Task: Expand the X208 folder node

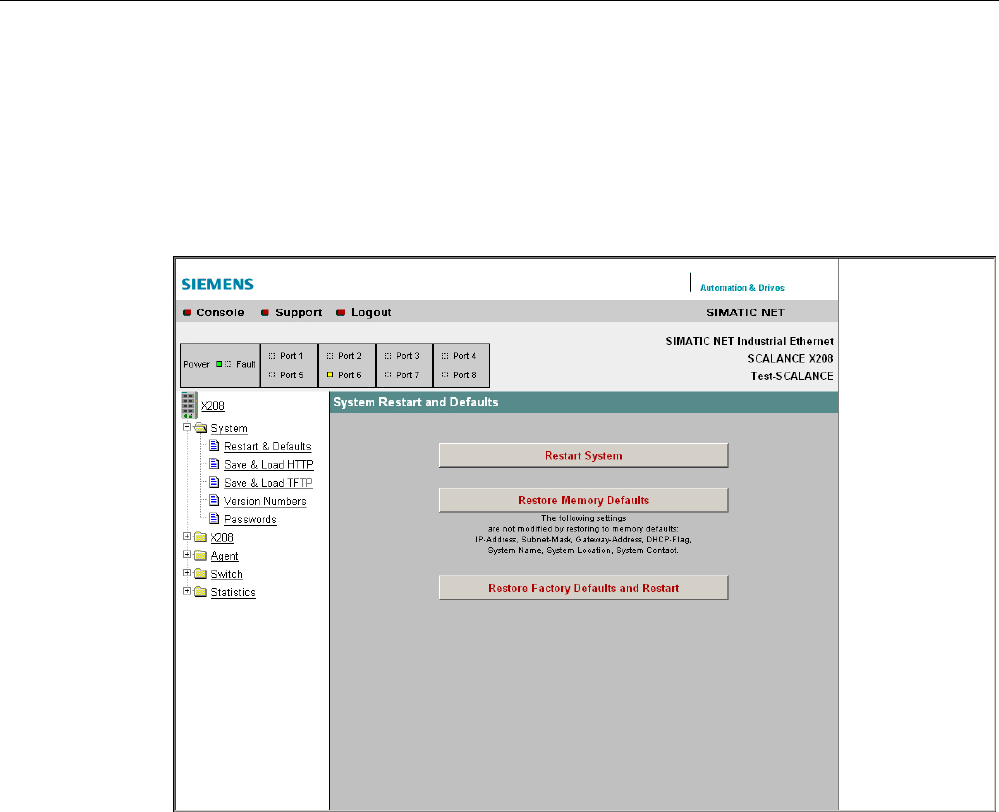Action: pyautogui.click(x=187, y=537)
